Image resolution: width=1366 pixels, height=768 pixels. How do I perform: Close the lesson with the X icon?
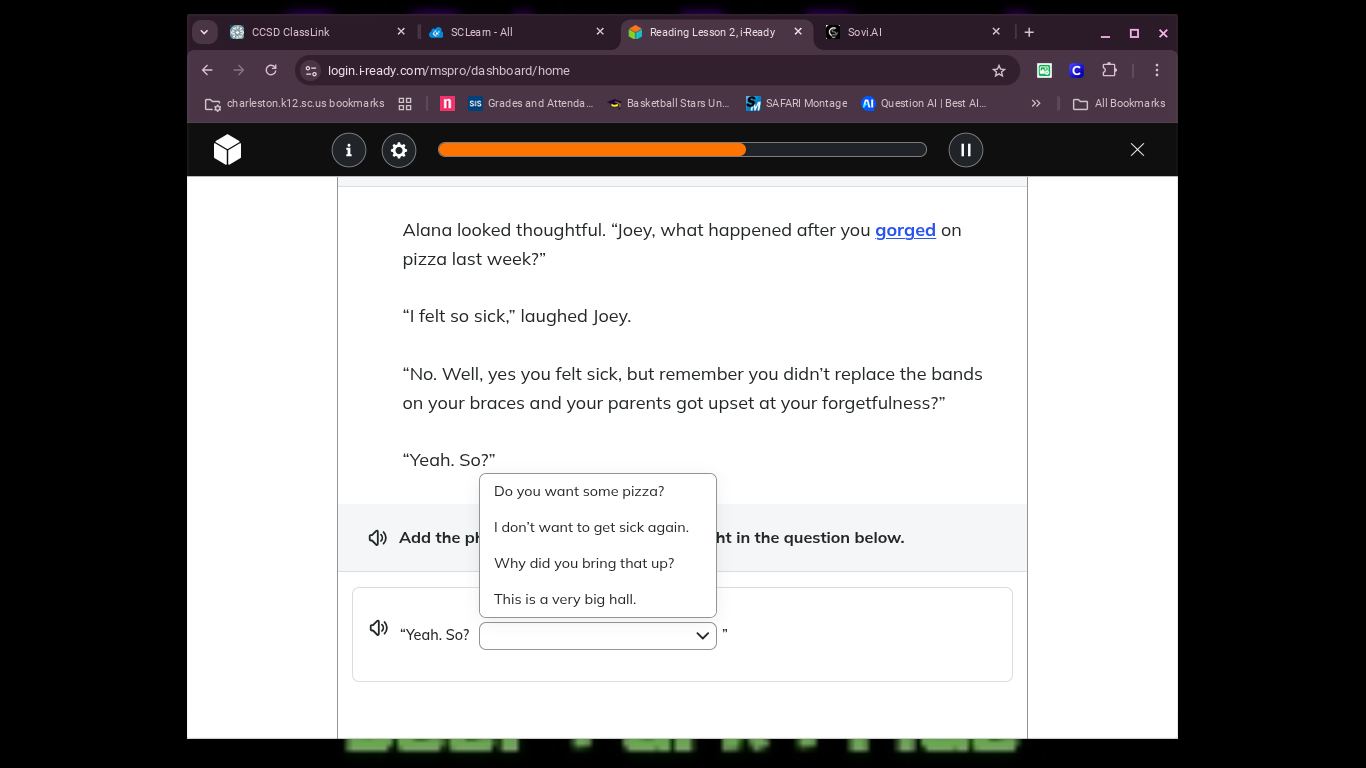pyautogui.click(x=1137, y=150)
